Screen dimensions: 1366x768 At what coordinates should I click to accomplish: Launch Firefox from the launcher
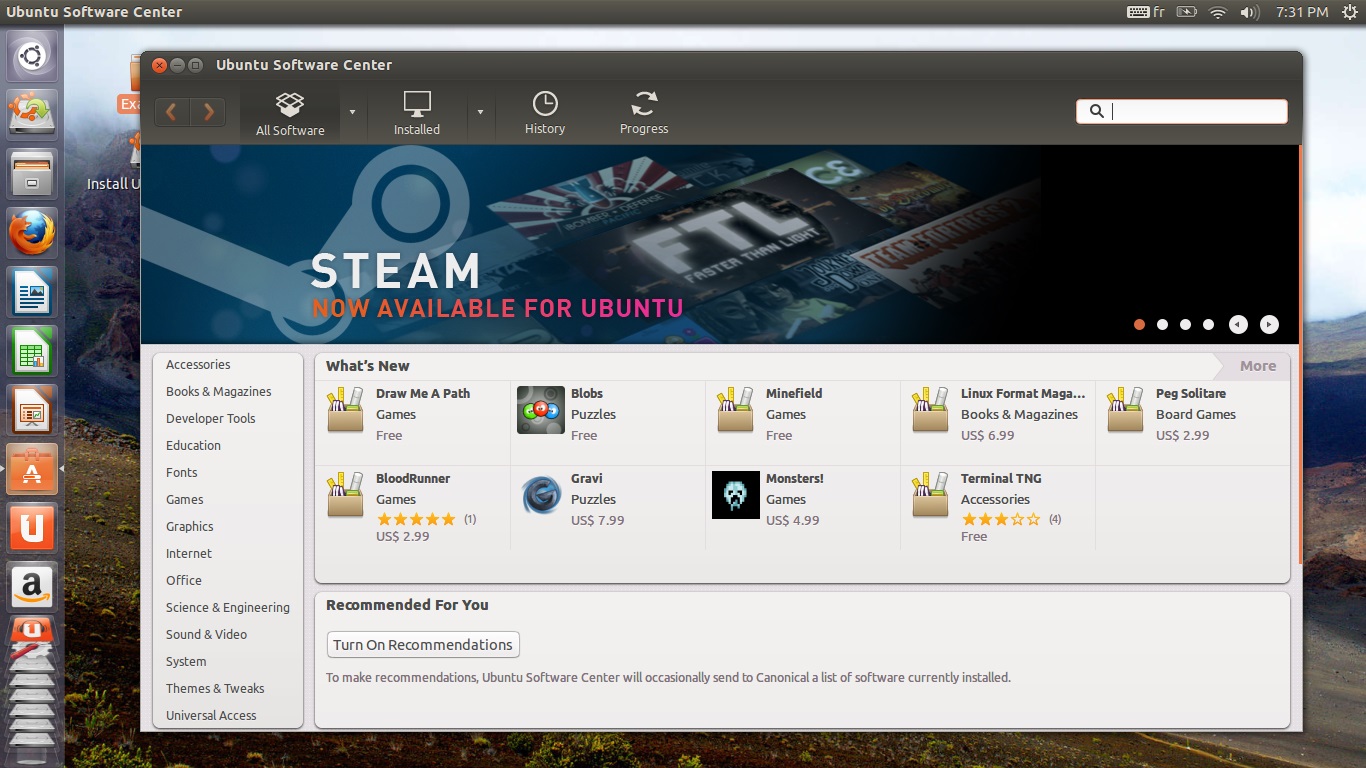click(32, 233)
